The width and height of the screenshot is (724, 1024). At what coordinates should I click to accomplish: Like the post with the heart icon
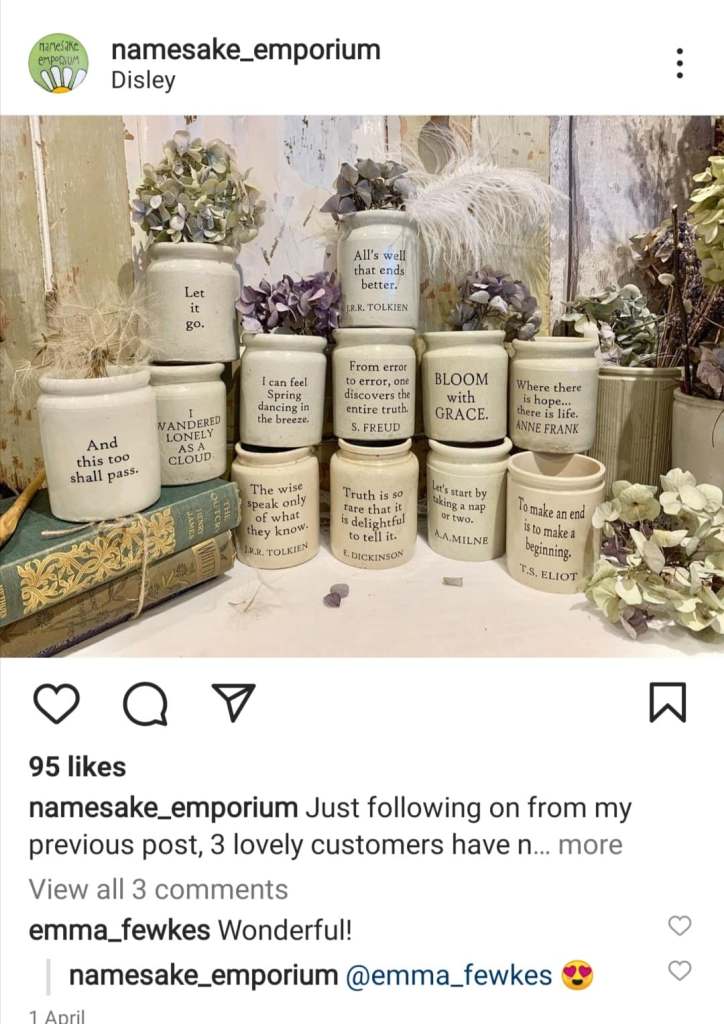[56, 703]
